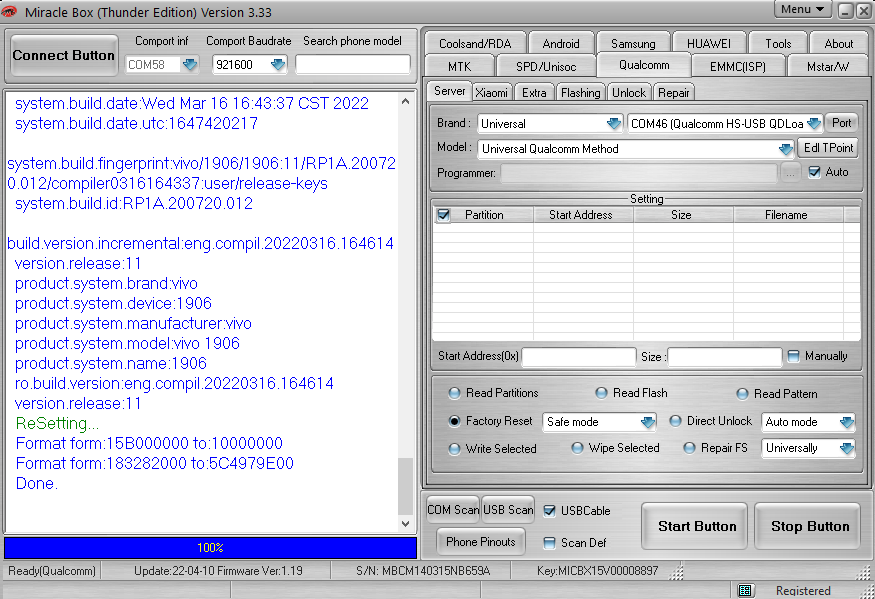Open the Extra sub-tab
The width and height of the screenshot is (875, 599).
(534, 93)
